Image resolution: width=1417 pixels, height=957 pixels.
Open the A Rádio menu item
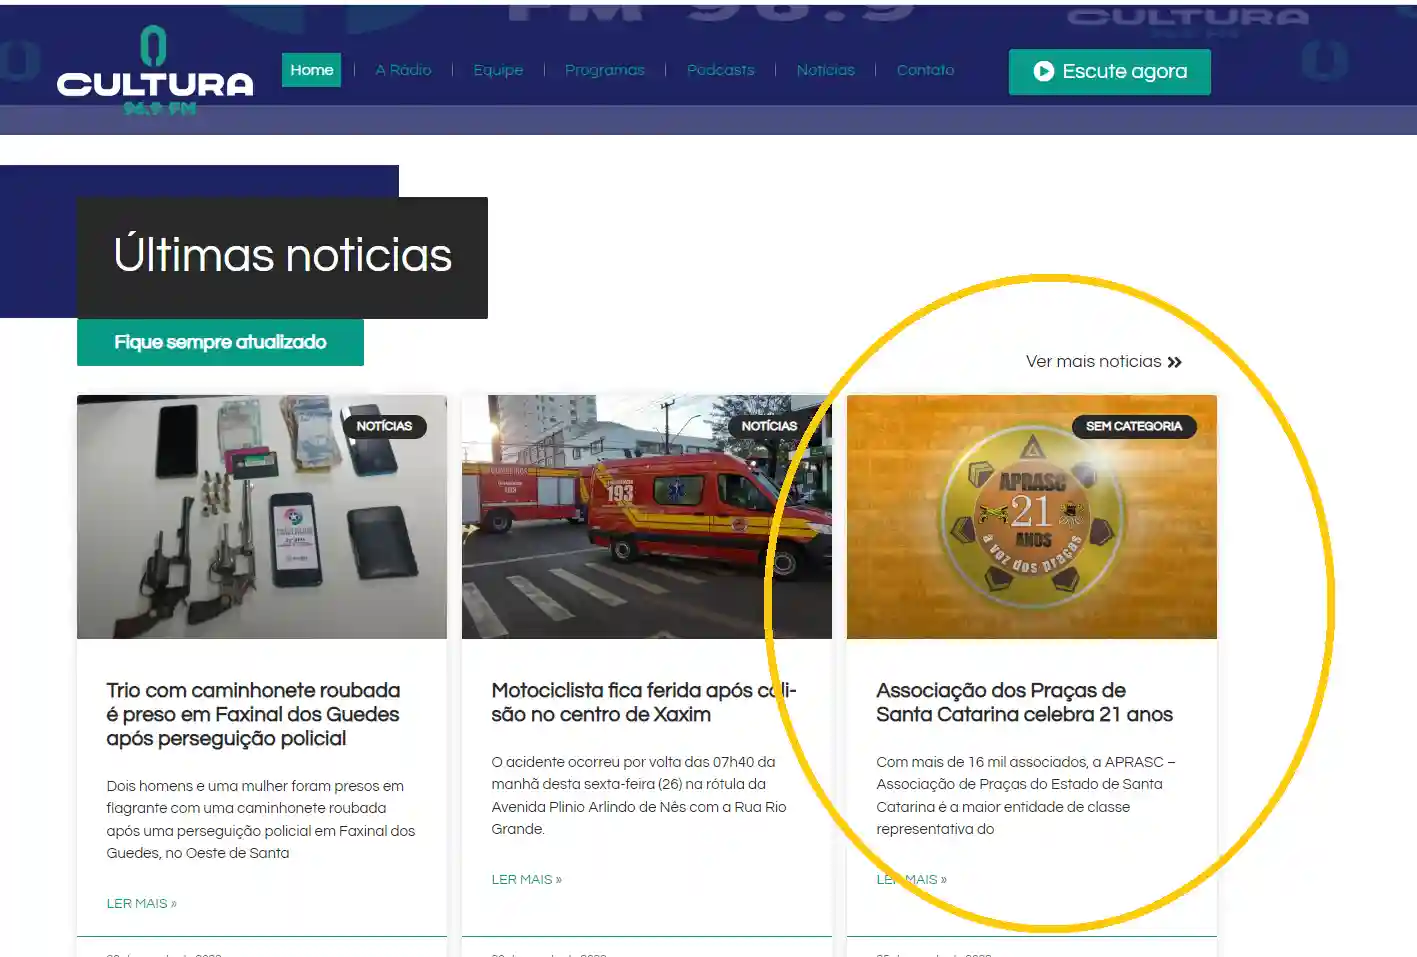pyautogui.click(x=403, y=70)
